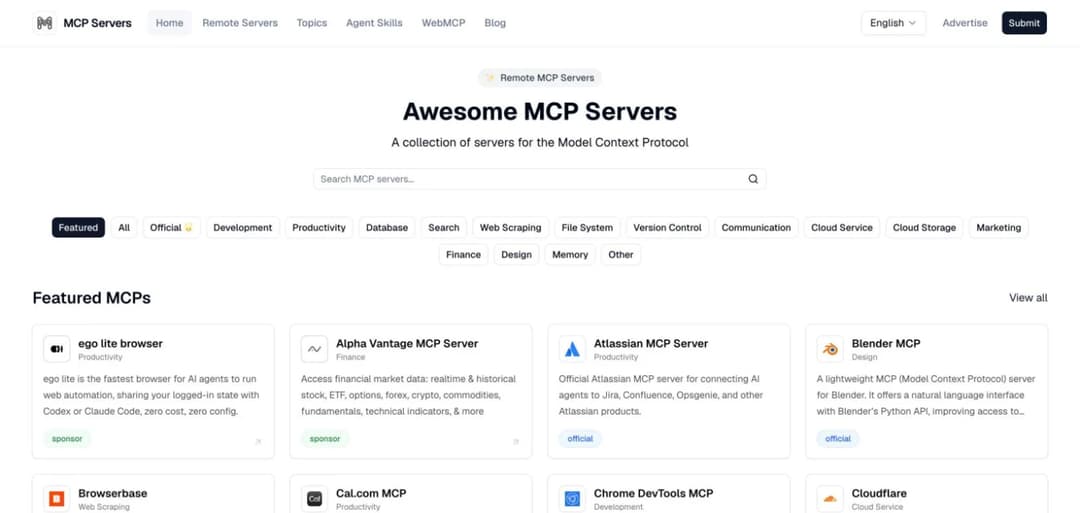Viewport: 1080px width, 513px height.
Task: Filter by Other category
Action: point(621,255)
